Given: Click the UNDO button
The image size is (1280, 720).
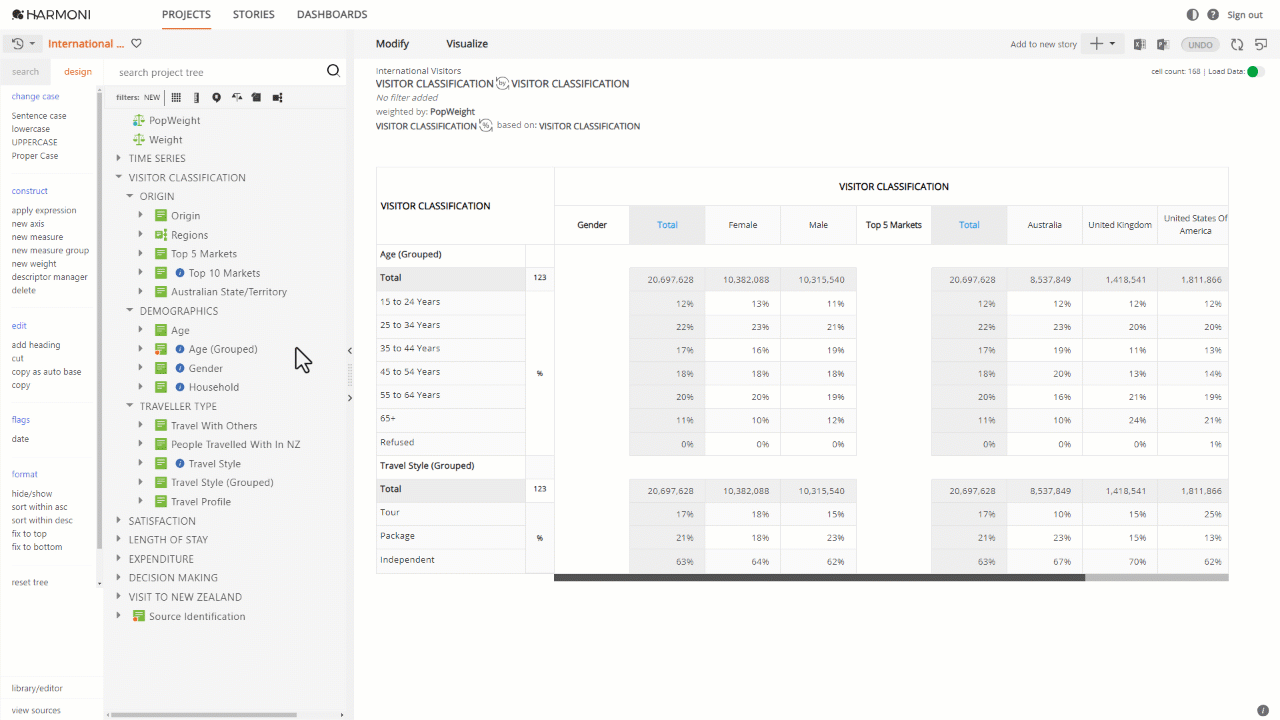Looking at the screenshot, I should pos(1200,44).
